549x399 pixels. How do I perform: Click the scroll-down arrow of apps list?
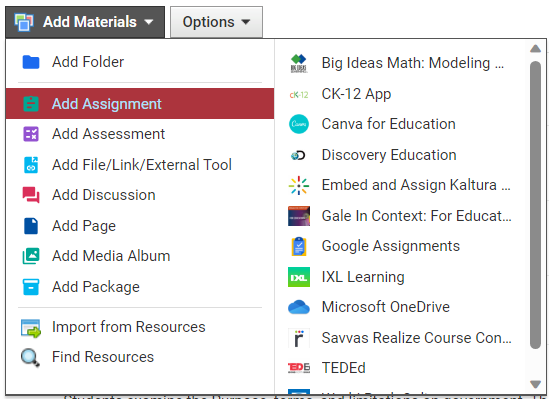(x=535, y=384)
